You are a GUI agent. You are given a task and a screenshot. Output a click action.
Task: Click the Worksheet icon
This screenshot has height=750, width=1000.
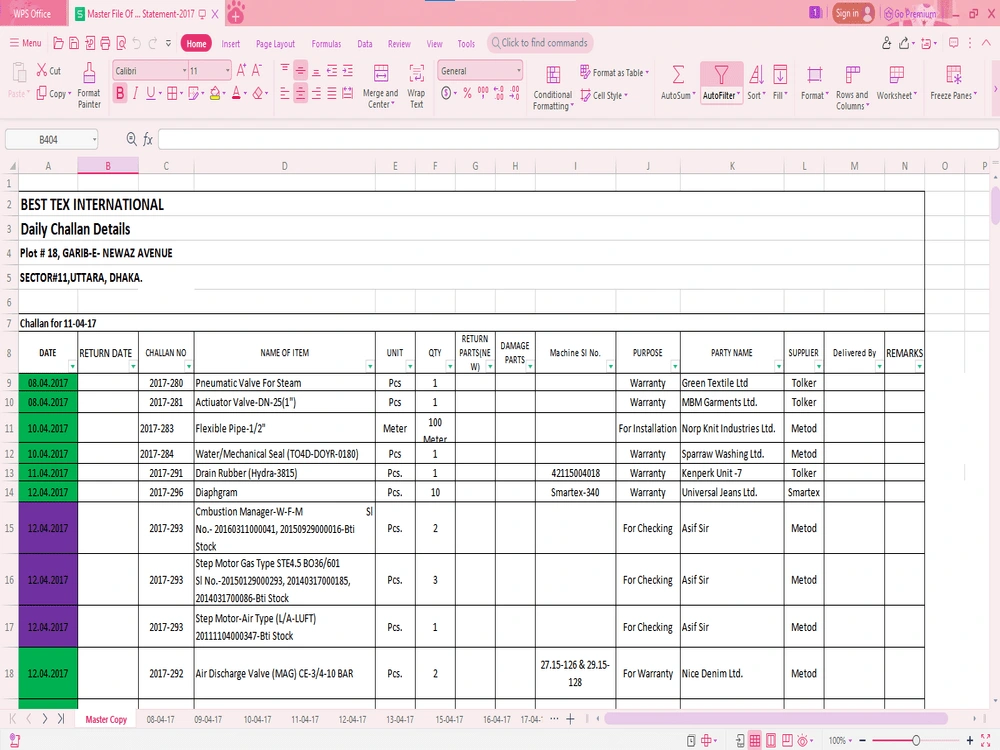tap(896, 75)
